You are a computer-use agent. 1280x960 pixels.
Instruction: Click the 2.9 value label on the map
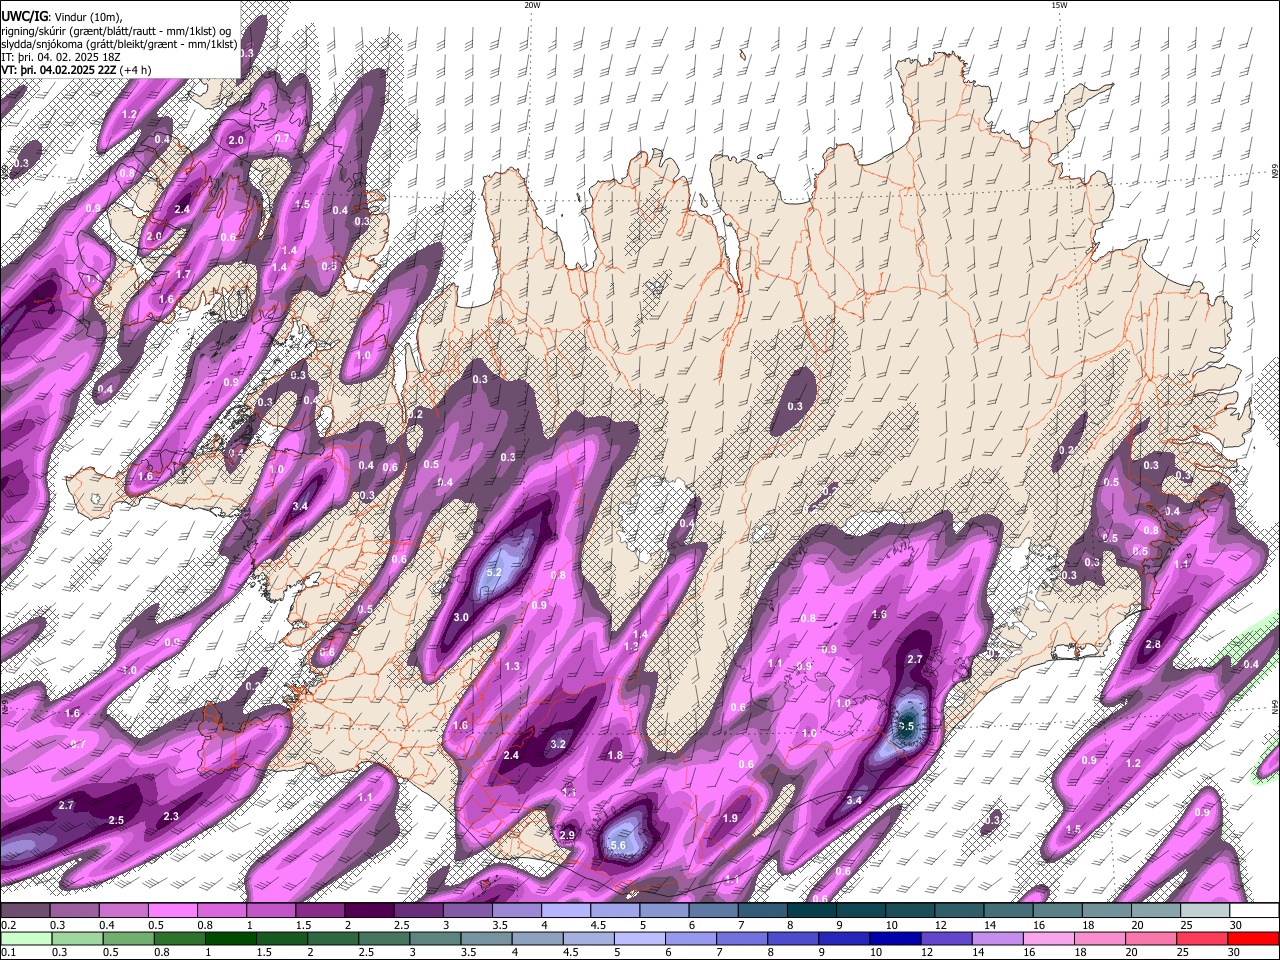tap(567, 835)
